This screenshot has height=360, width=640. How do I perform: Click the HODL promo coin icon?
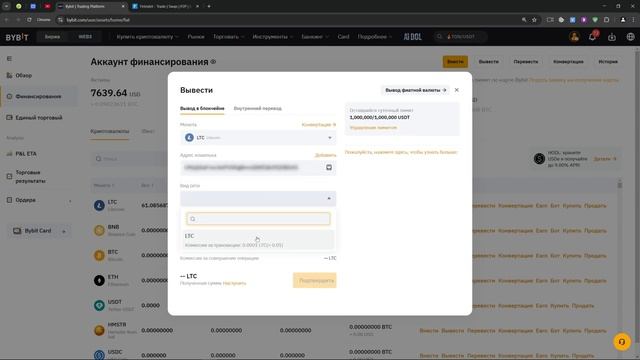tap(539, 159)
